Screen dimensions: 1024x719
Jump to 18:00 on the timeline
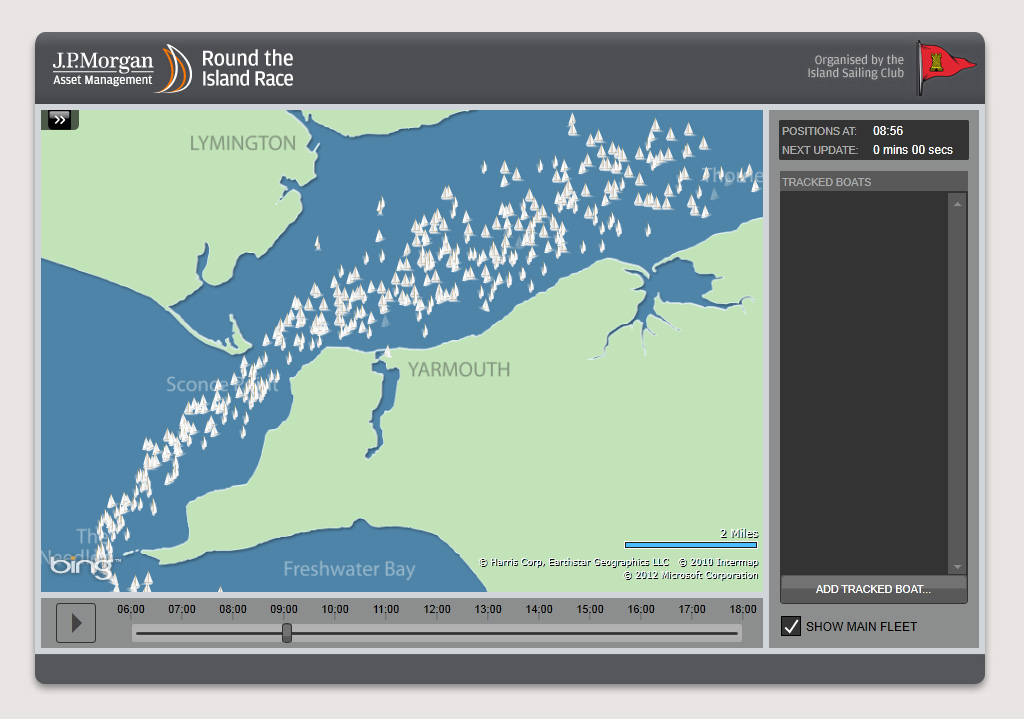pyautogui.click(x=742, y=632)
